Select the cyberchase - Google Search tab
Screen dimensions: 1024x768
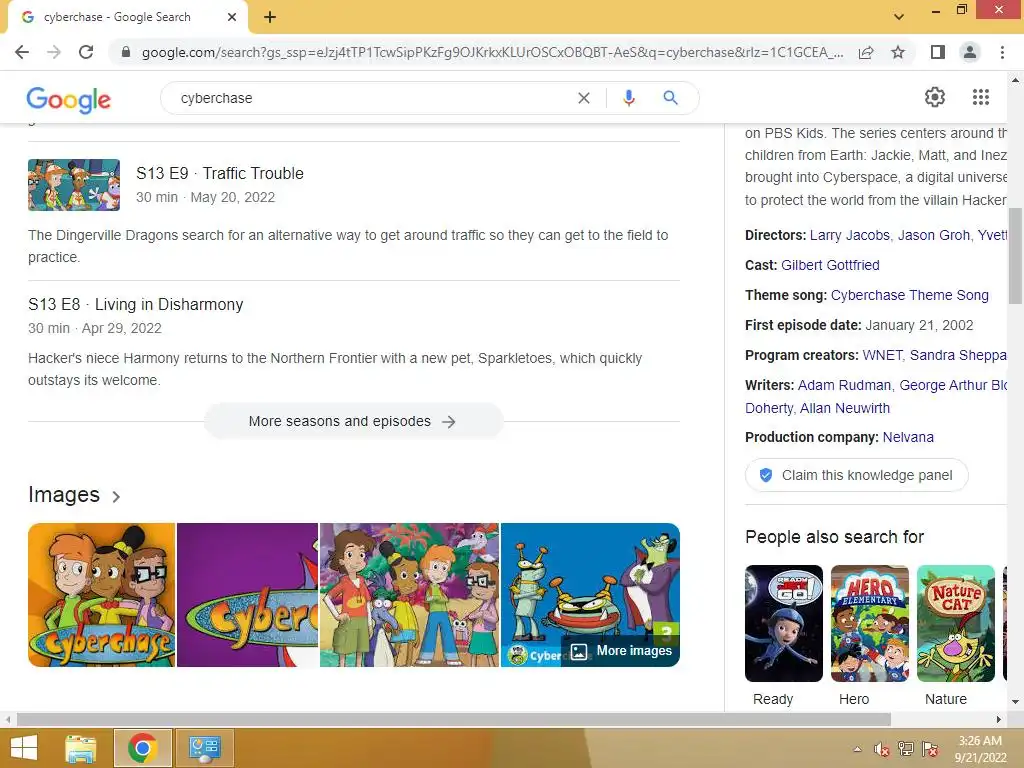tap(128, 17)
